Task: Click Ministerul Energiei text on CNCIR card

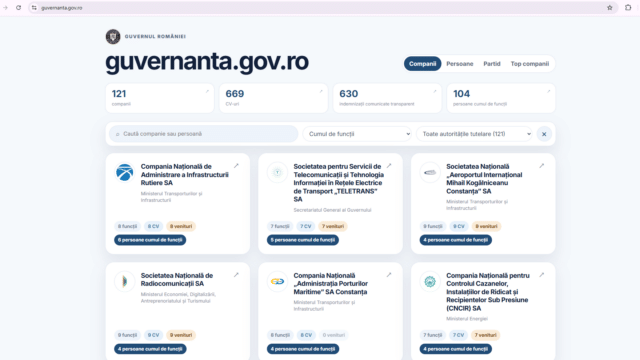Action: coord(467,319)
